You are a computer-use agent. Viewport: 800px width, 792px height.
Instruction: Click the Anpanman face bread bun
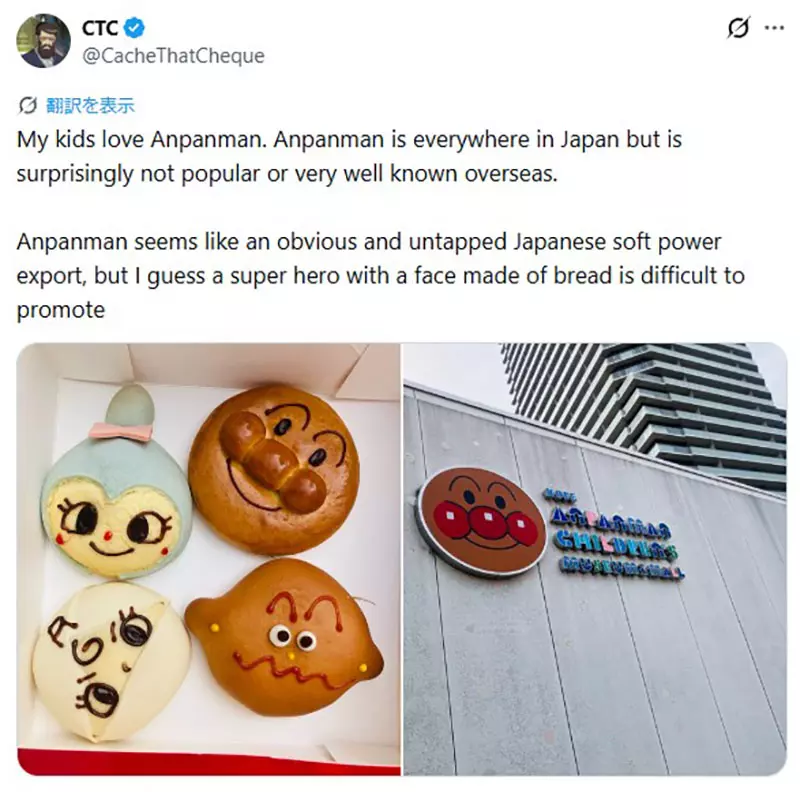[274, 468]
